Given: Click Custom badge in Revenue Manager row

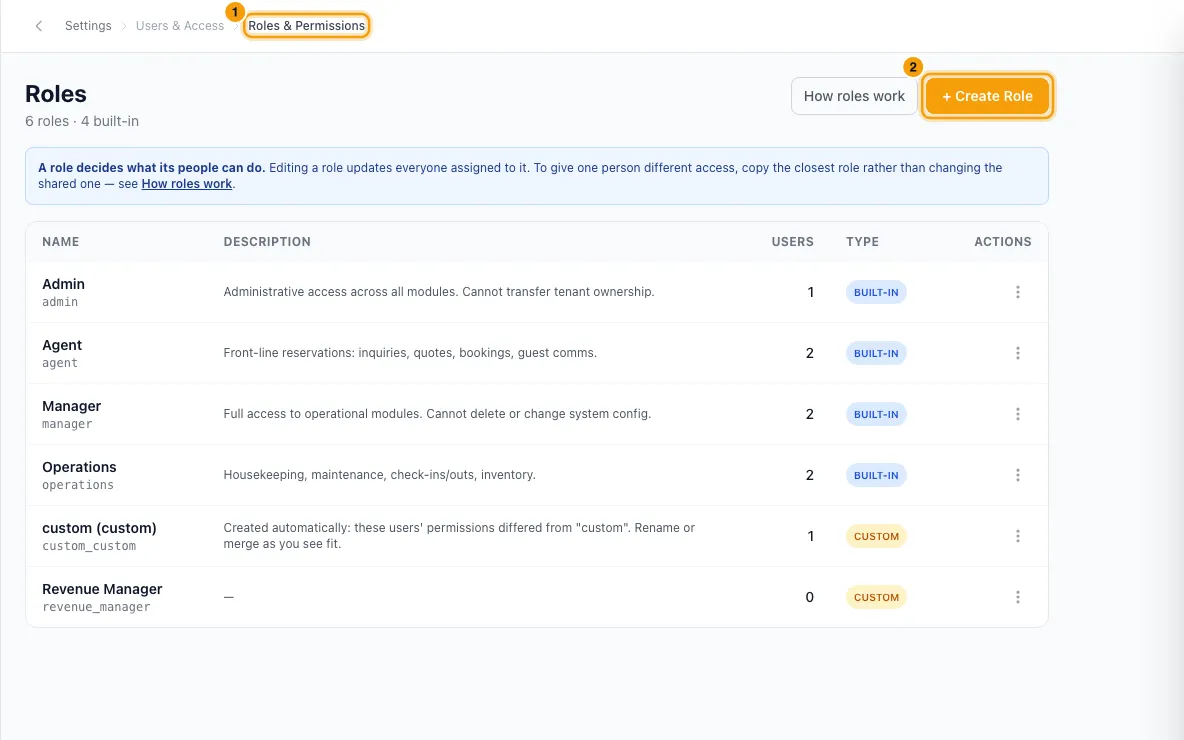Looking at the screenshot, I should (876, 597).
